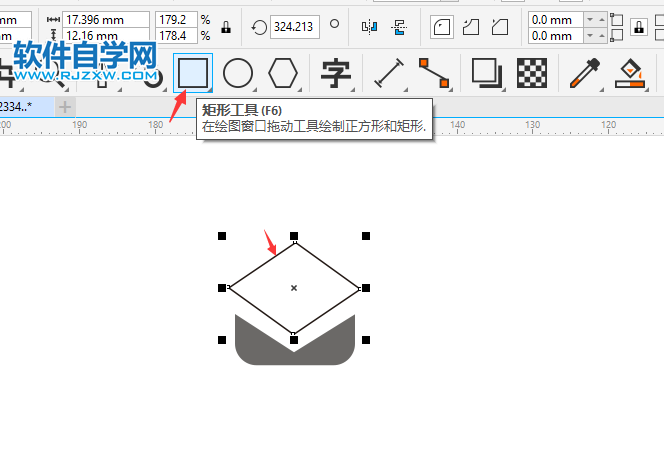Choose the Scalloped corner type
664x450 pixels.
tap(471, 28)
